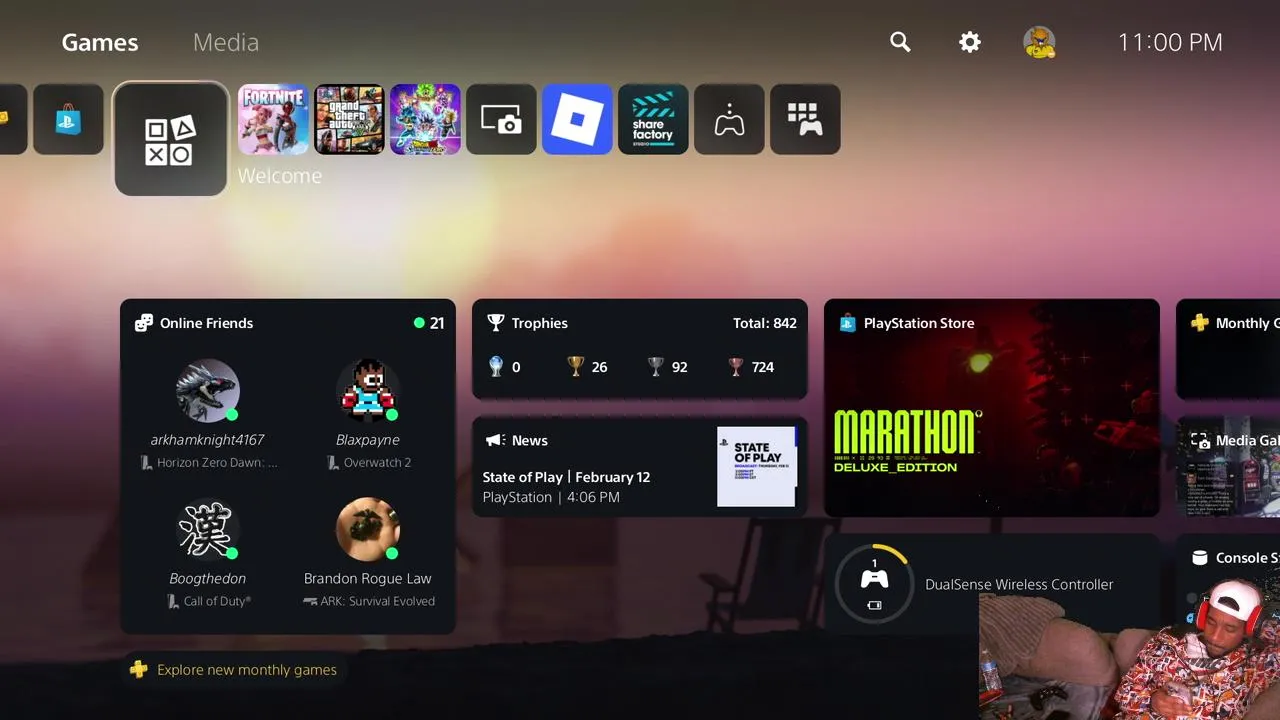Open DualSense Wireless Controller card
Image resolution: width=1280 pixels, height=720 pixels.
point(992,584)
